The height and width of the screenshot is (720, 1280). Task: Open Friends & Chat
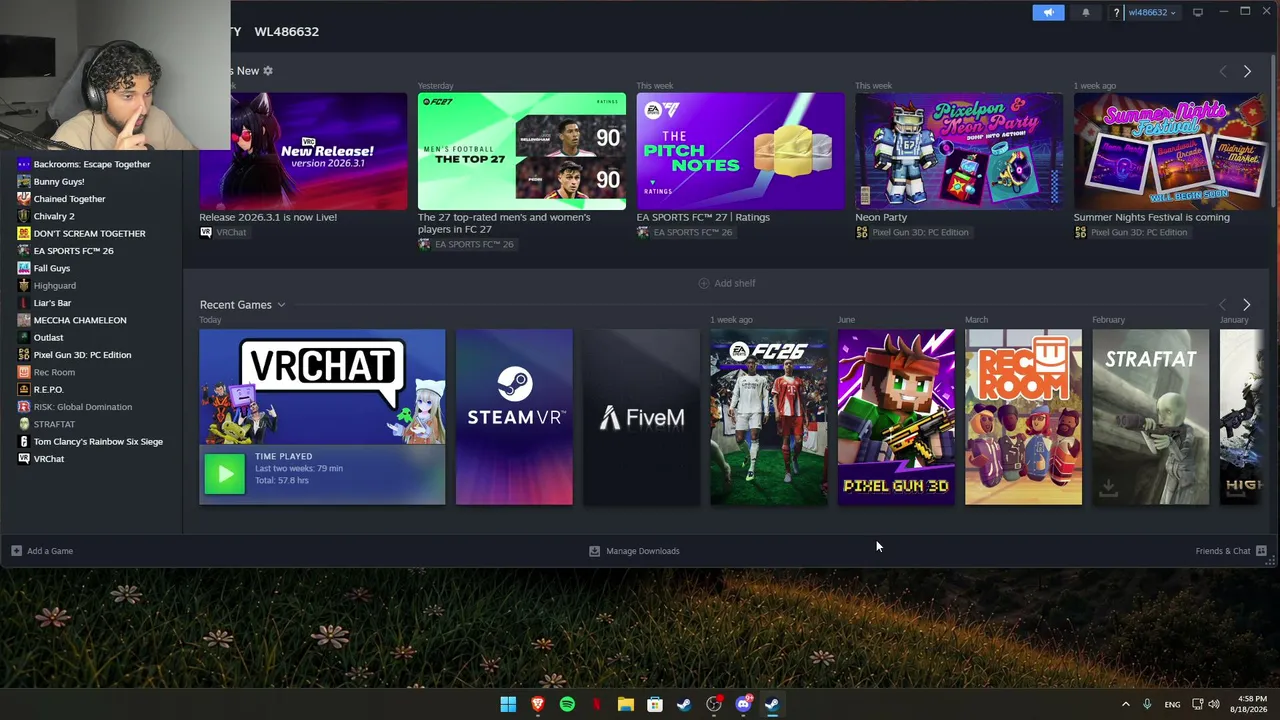[x=1231, y=551]
